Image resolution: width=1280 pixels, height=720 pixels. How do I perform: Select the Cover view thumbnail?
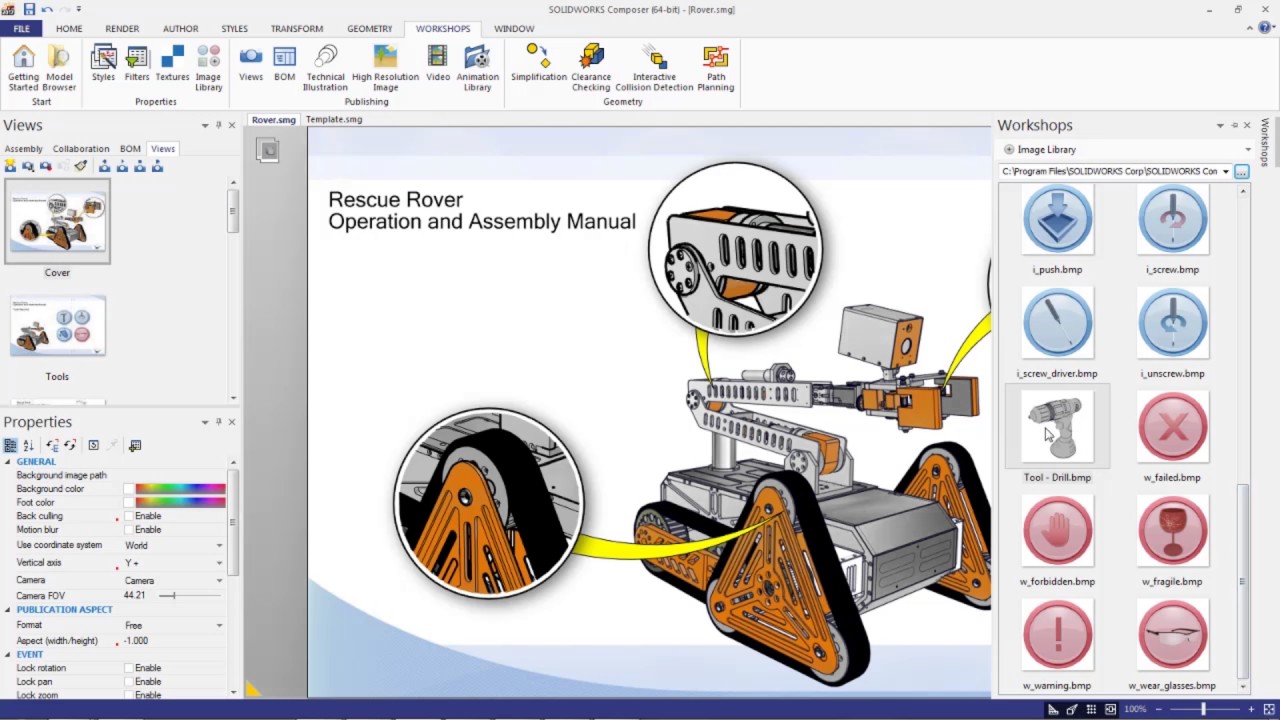57,223
